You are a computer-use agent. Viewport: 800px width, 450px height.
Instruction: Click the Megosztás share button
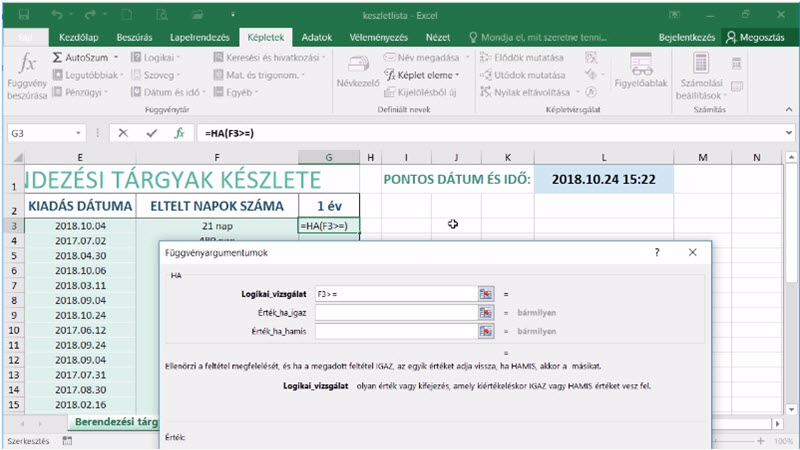point(755,37)
